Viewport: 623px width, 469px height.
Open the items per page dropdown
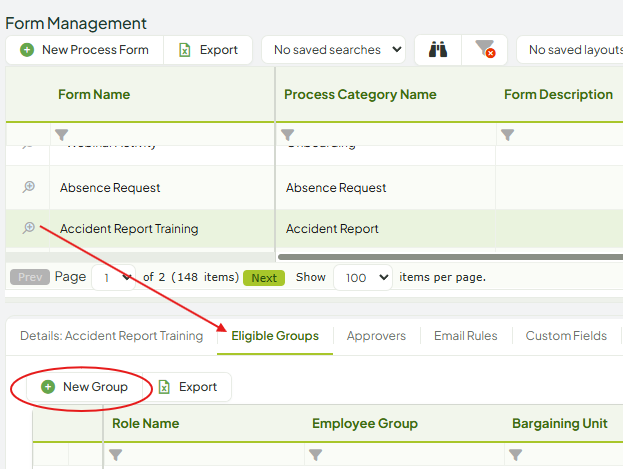(363, 277)
